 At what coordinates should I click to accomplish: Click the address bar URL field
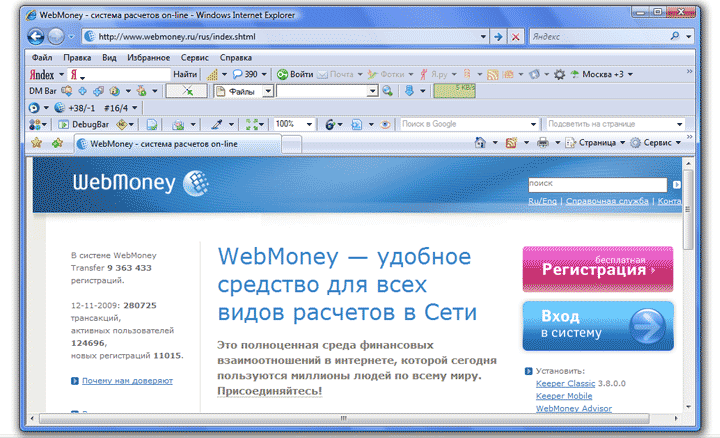280,37
